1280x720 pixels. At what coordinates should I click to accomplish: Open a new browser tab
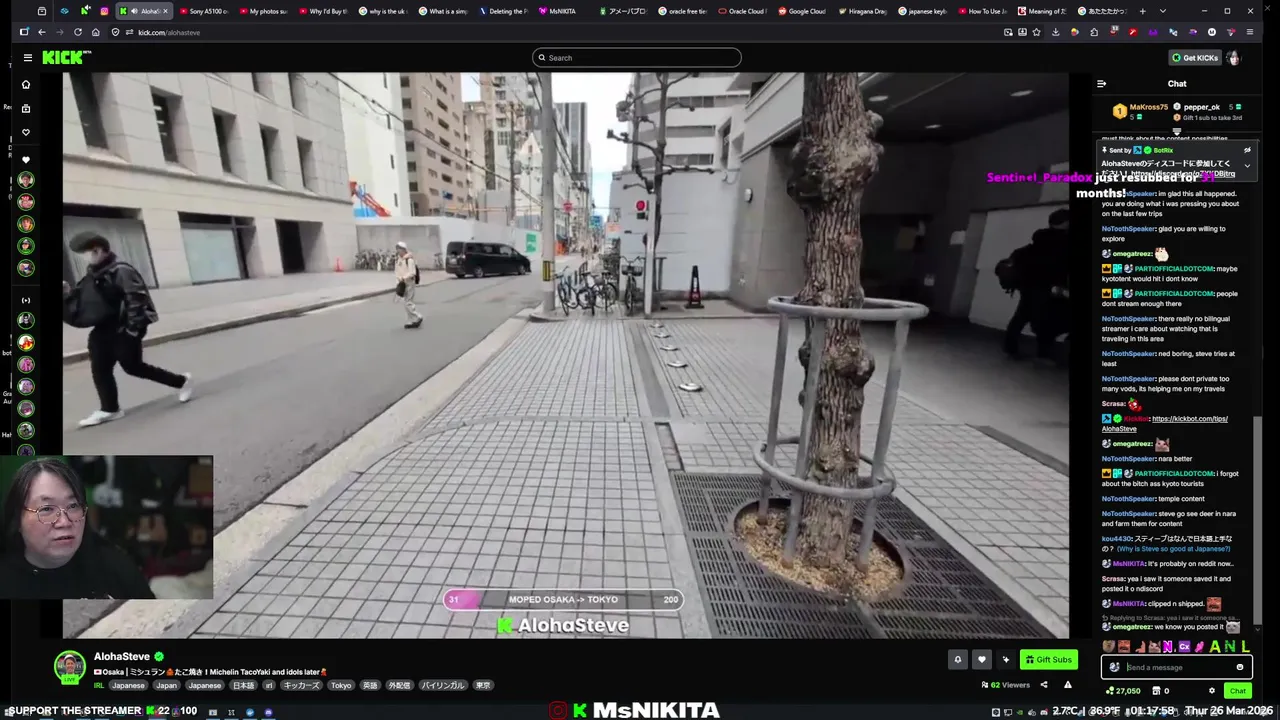click(x=1142, y=11)
